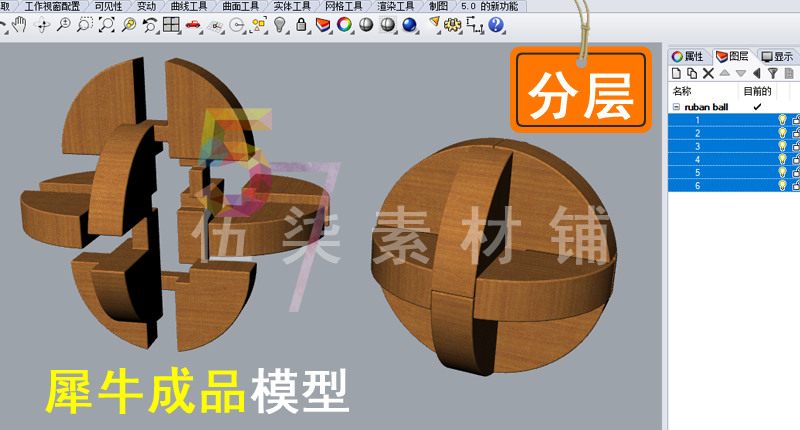This screenshot has height=430, width=800.
Task: Select layer named 6
Action: [x=697, y=186]
